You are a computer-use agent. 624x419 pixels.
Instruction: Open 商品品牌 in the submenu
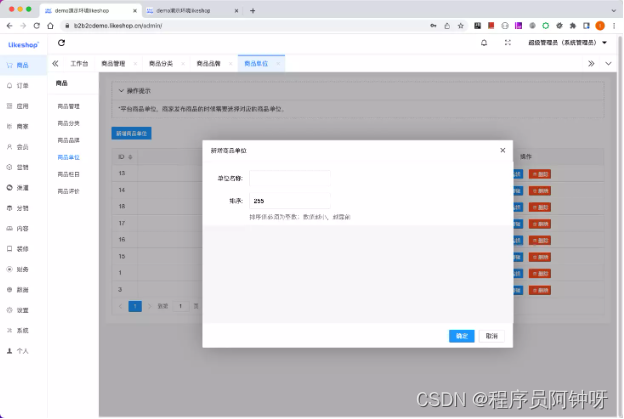(x=68, y=140)
